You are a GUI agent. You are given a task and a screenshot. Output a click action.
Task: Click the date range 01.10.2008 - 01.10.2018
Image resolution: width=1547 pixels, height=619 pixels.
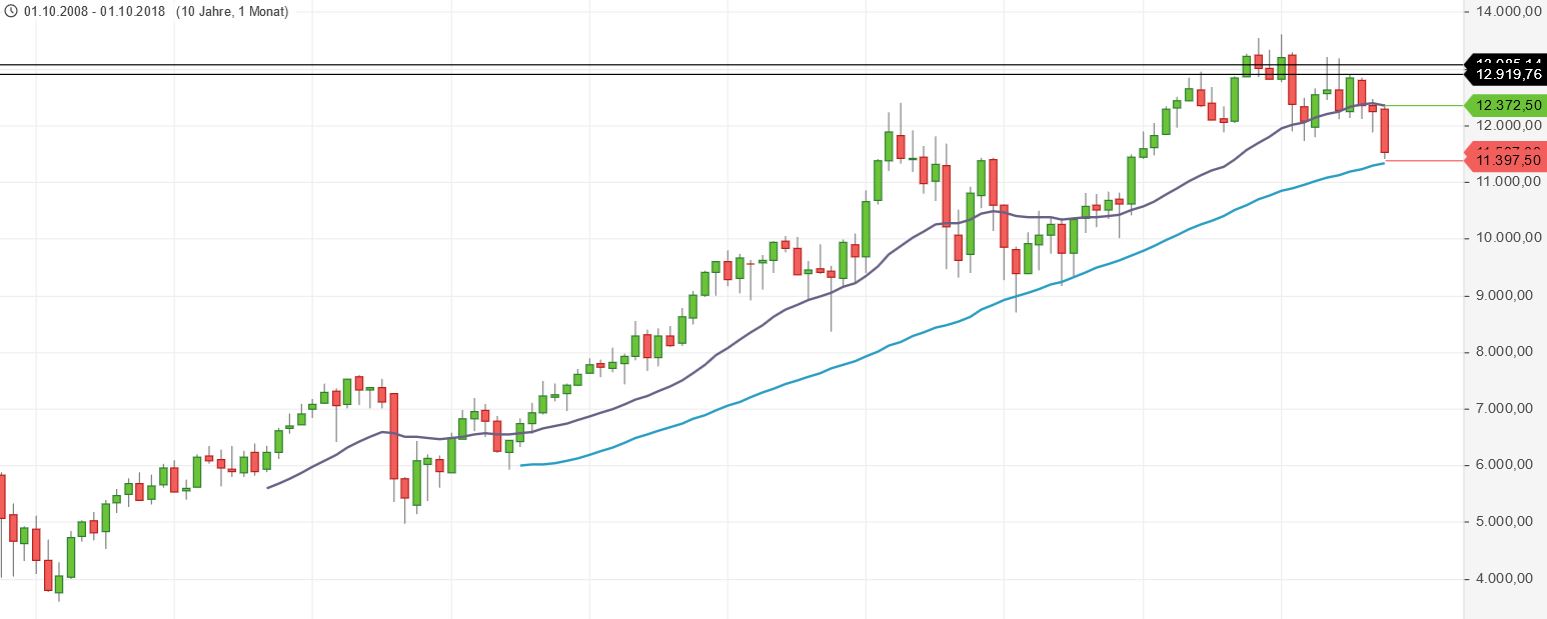click(96, 11)
